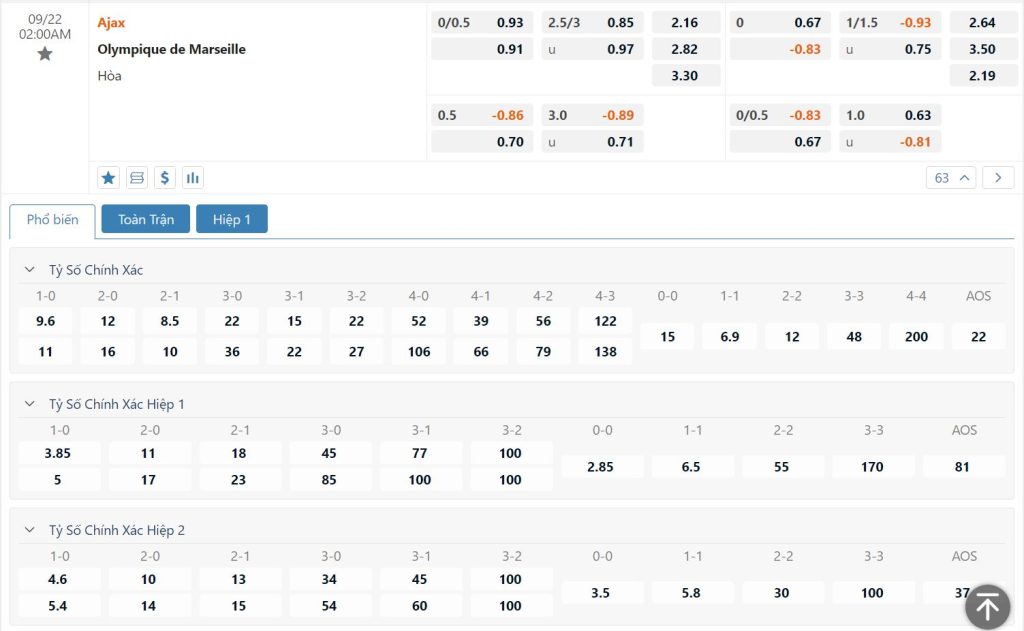
Task: Open the Toàn Trận tab
Action: [x=146, y=220]
